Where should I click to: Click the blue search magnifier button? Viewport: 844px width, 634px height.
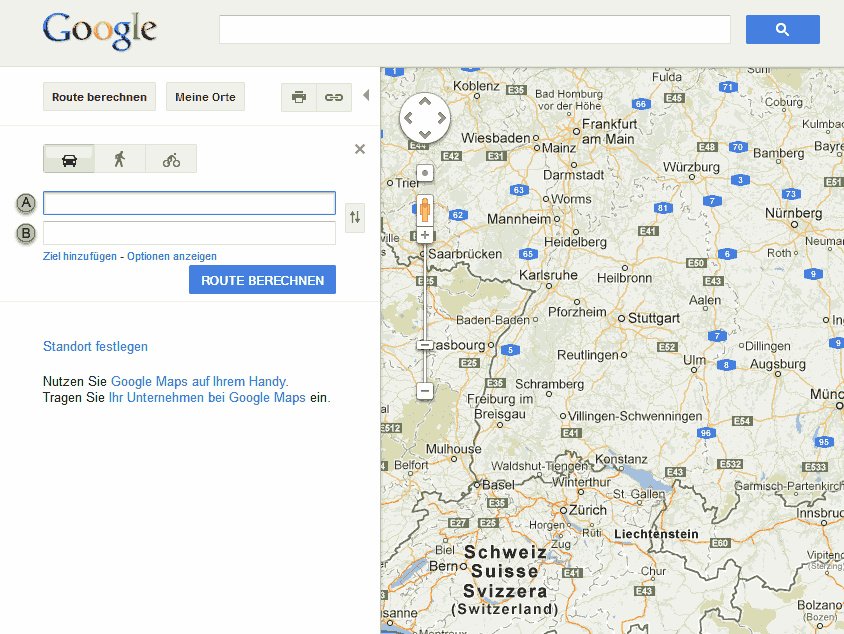782,30
